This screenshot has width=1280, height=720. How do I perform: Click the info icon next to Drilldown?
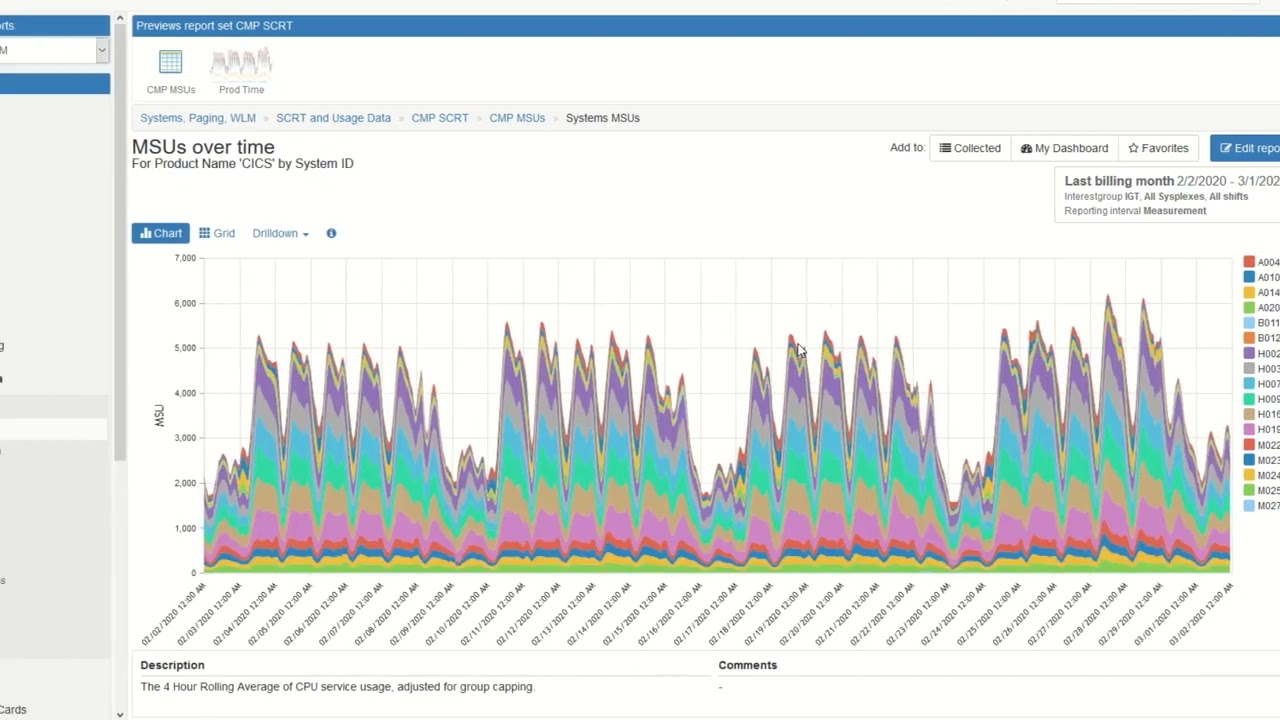pyautogui.click(x=331, y=233)
